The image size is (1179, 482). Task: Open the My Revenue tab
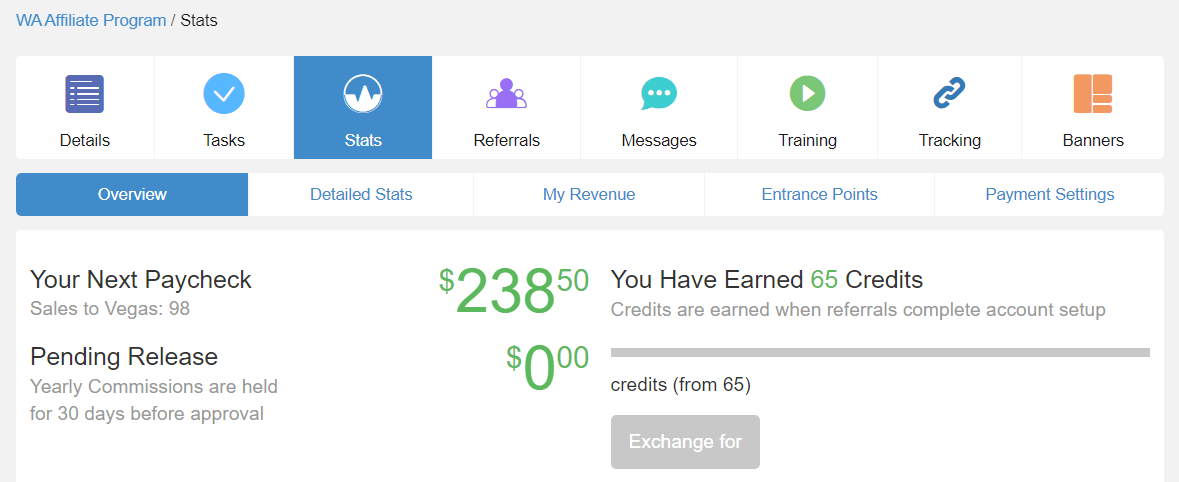pyautogui.click(x=589, y=195)
